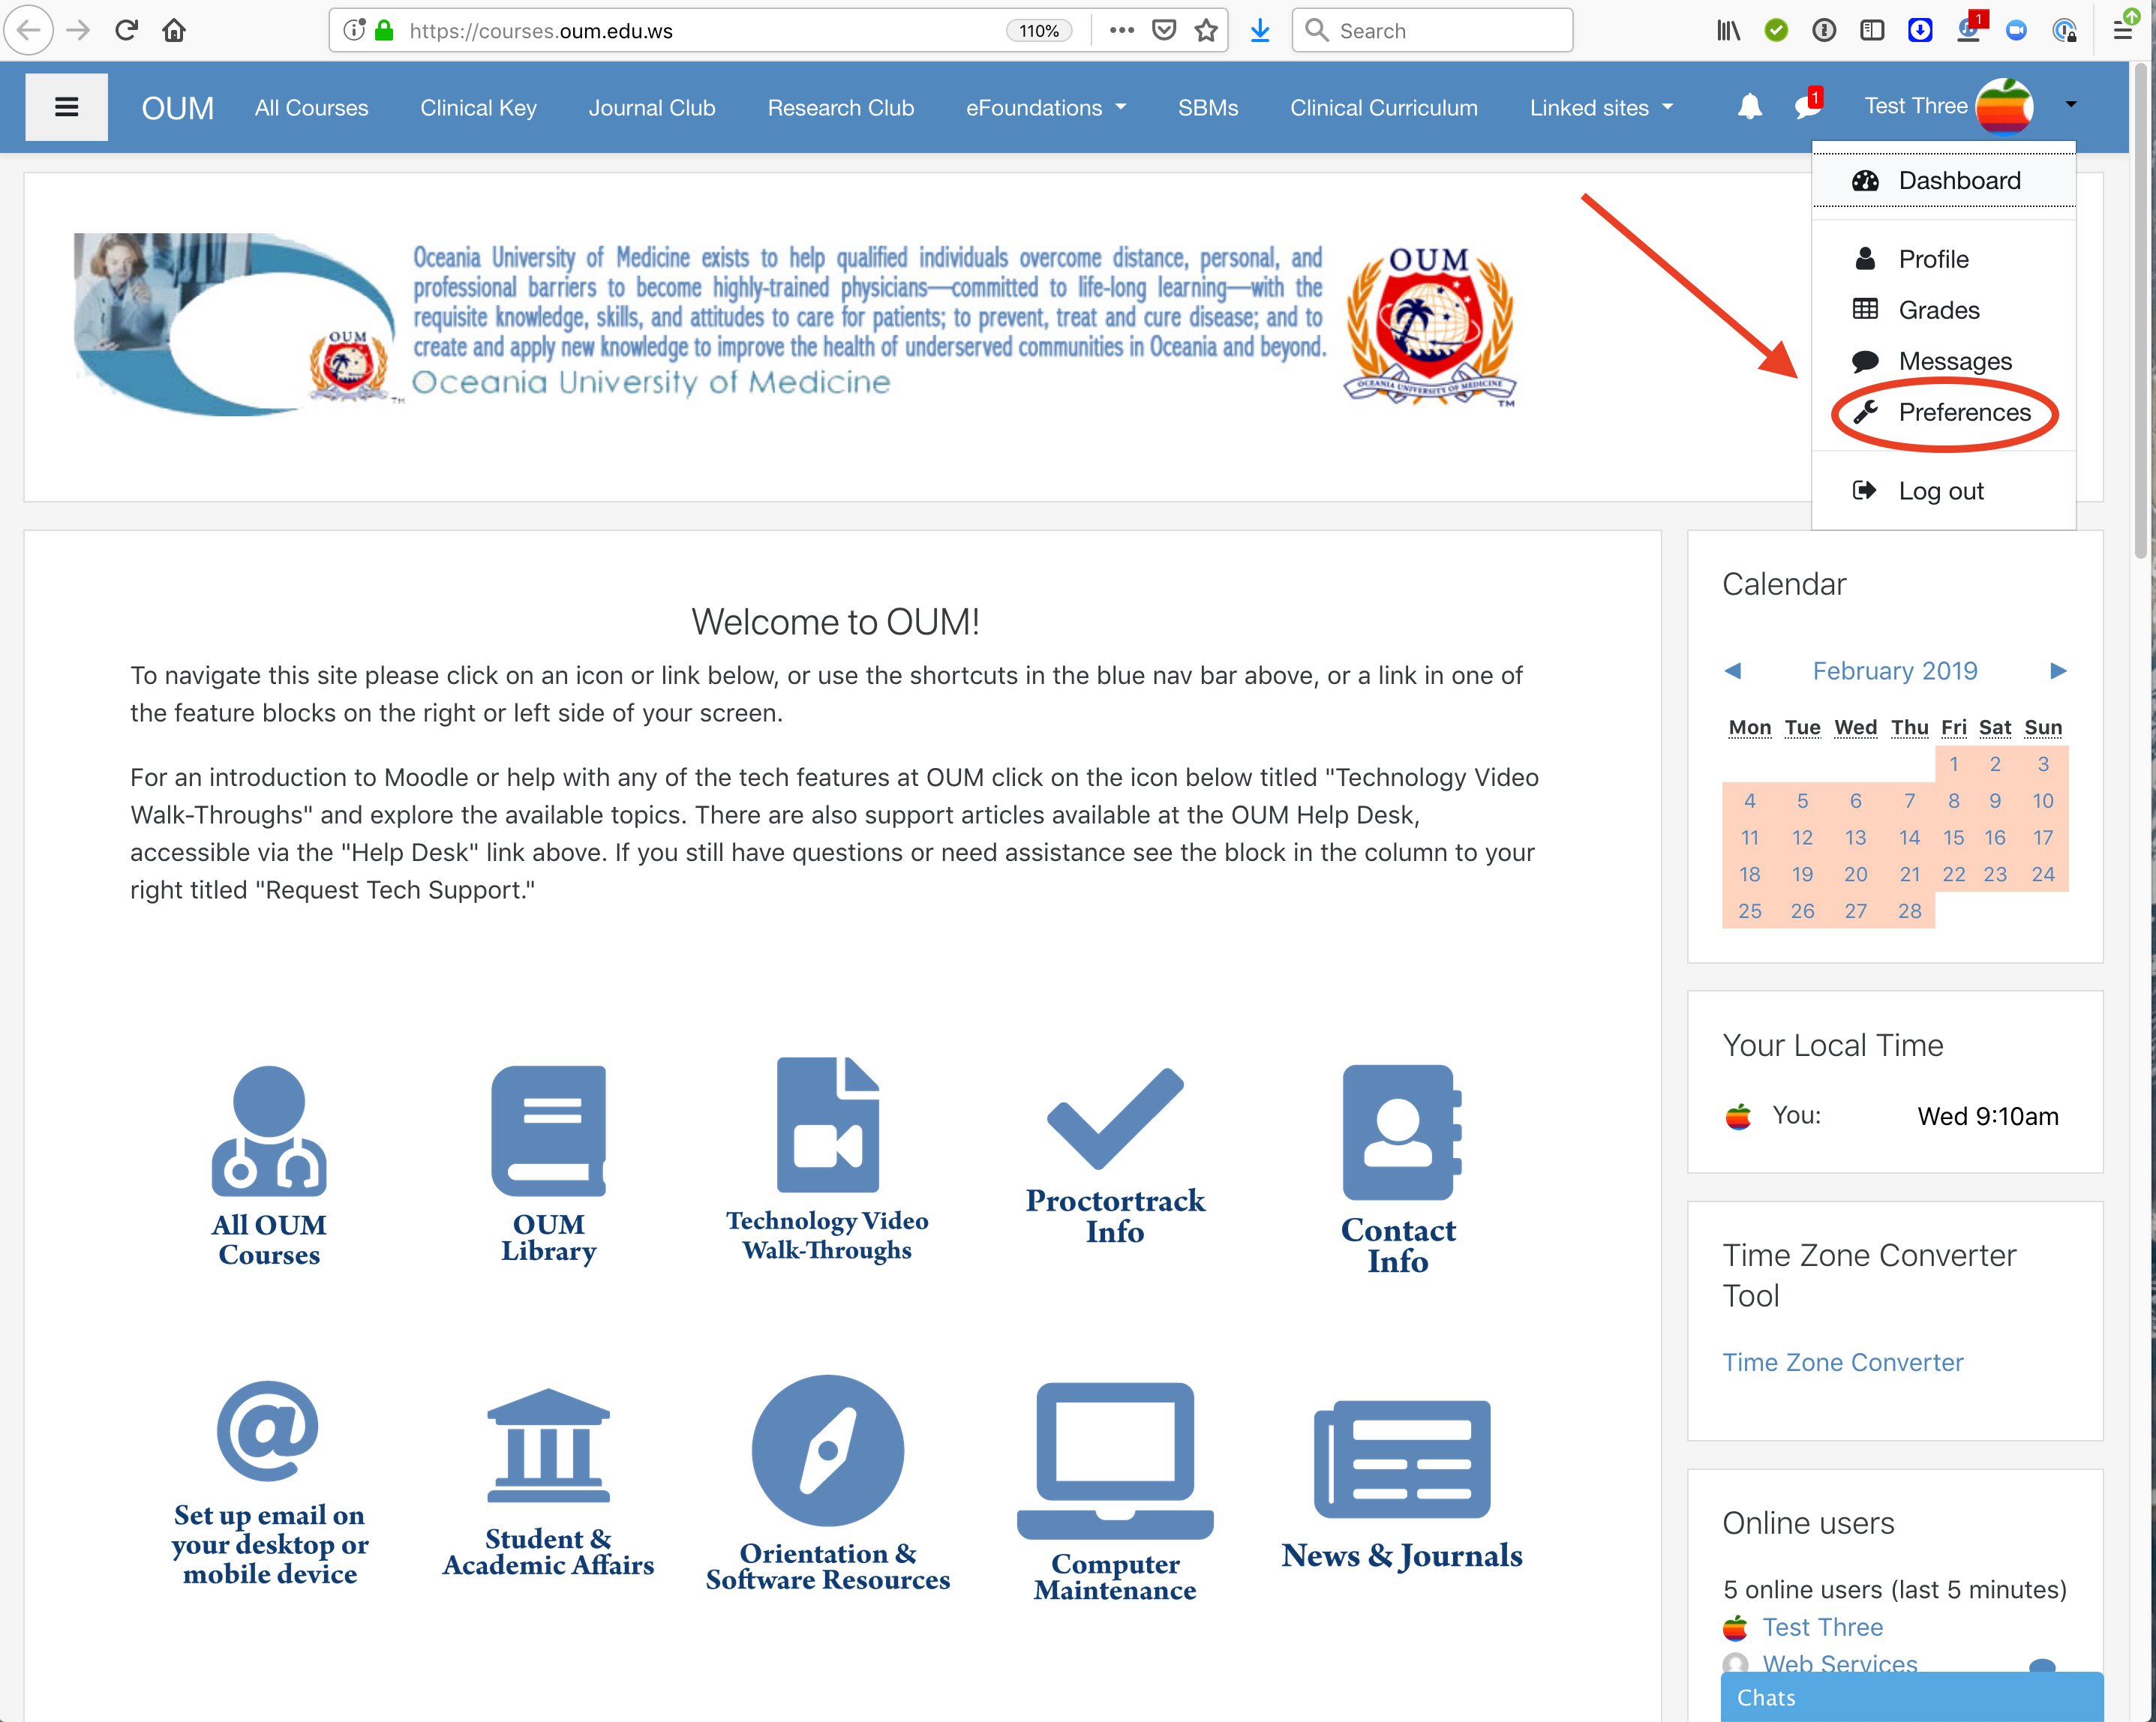Screen dimensions: 2156x1722
Task: Bookmark page with the star icon
Action: click(1206, 31)
